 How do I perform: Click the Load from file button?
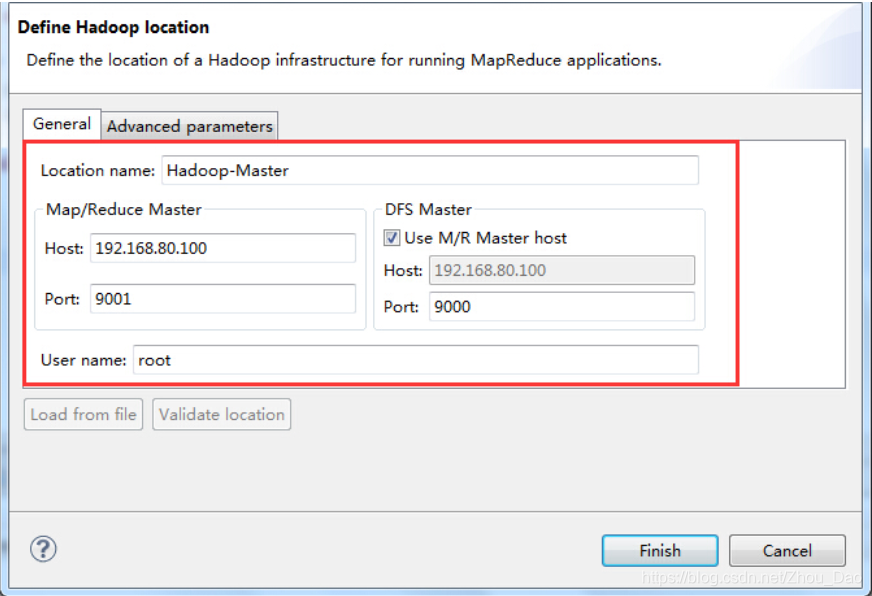coord(83,414)
